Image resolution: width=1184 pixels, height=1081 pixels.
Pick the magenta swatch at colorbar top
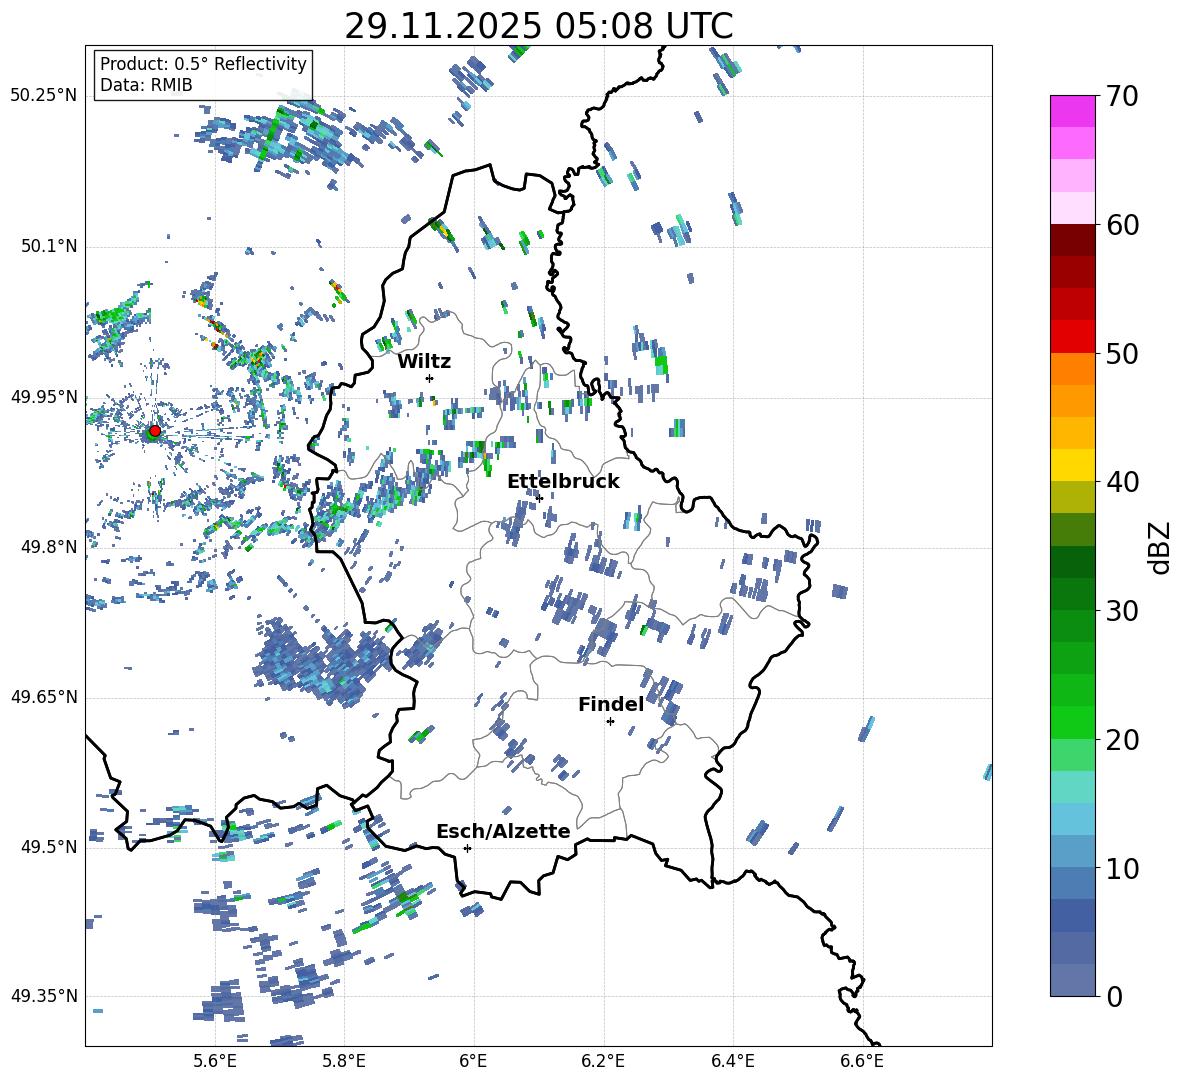tap(1073, 111)
